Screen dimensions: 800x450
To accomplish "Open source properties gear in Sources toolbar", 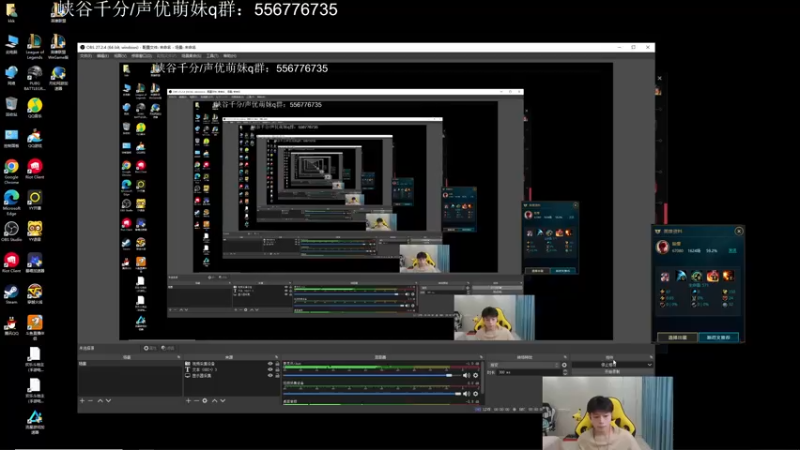I will (x=205, y=401).
